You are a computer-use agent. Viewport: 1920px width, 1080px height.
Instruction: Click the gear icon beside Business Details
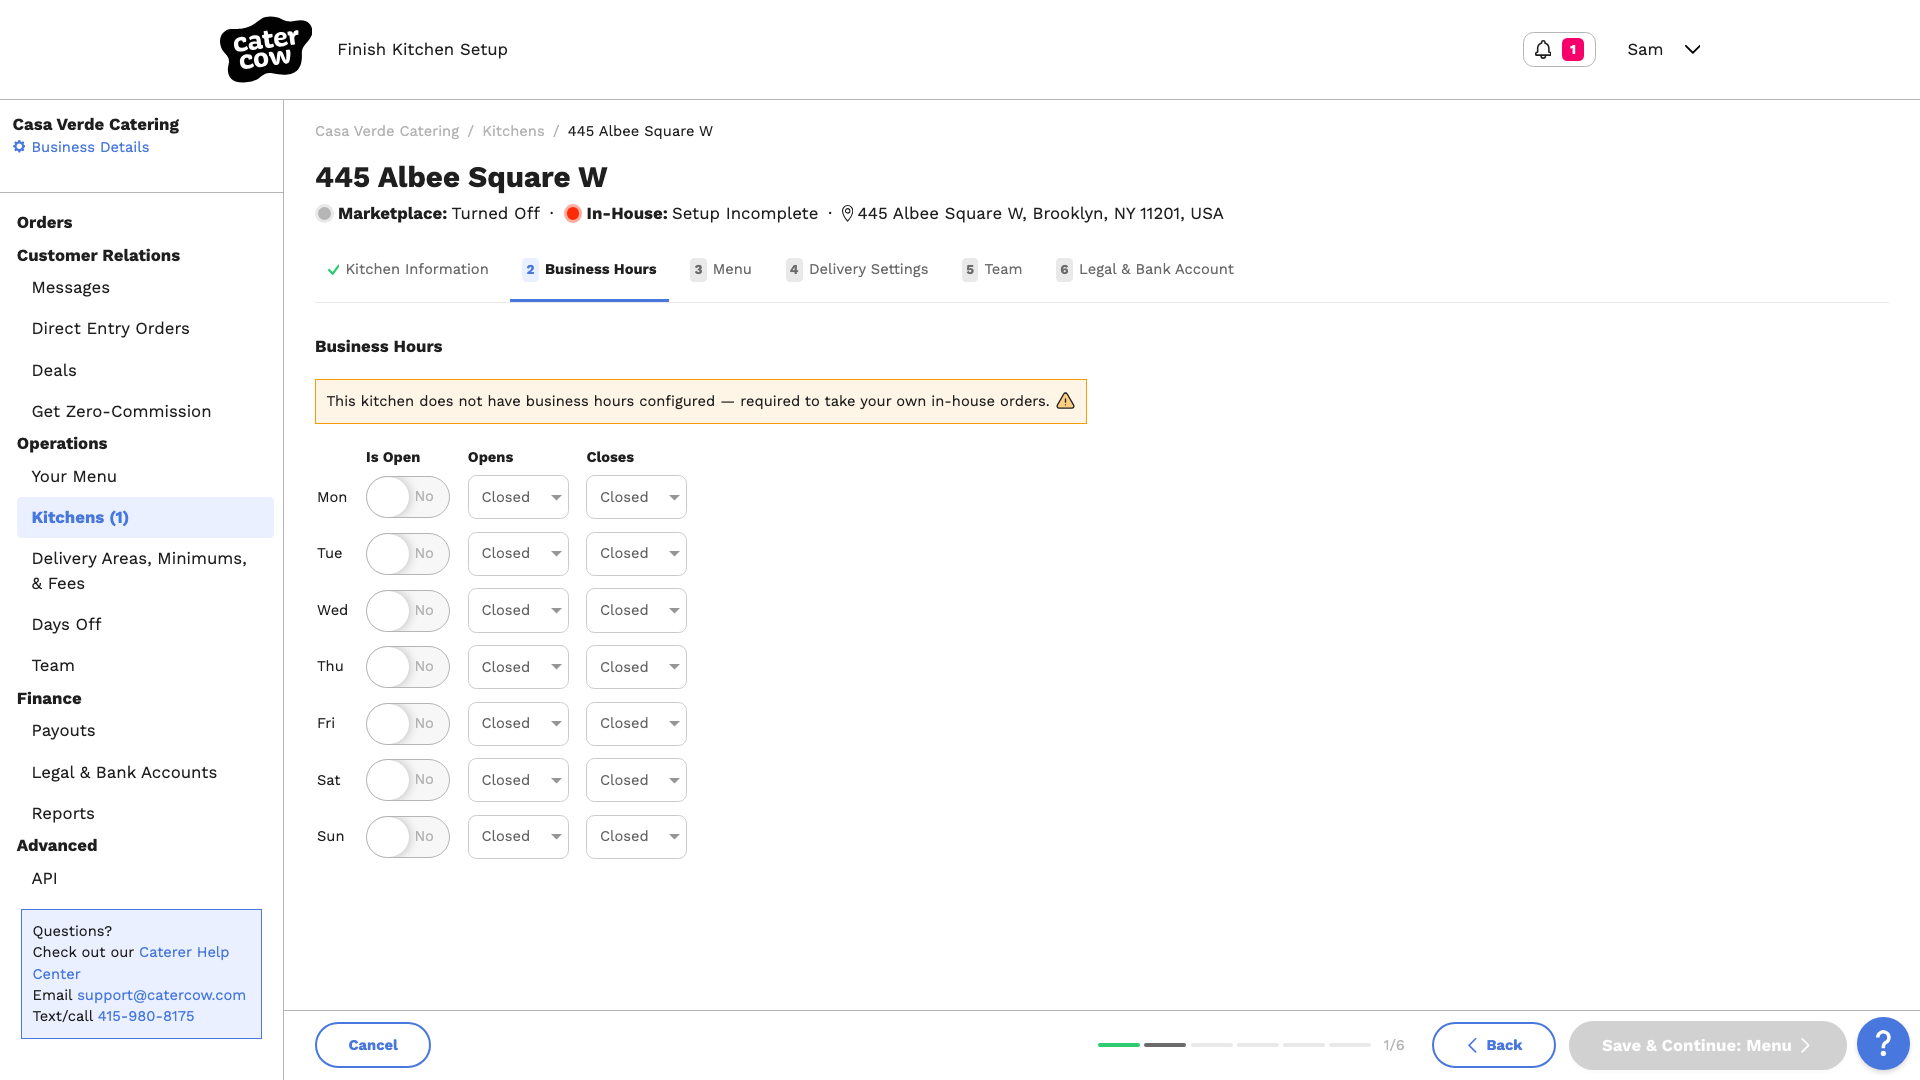click(19, 147)
